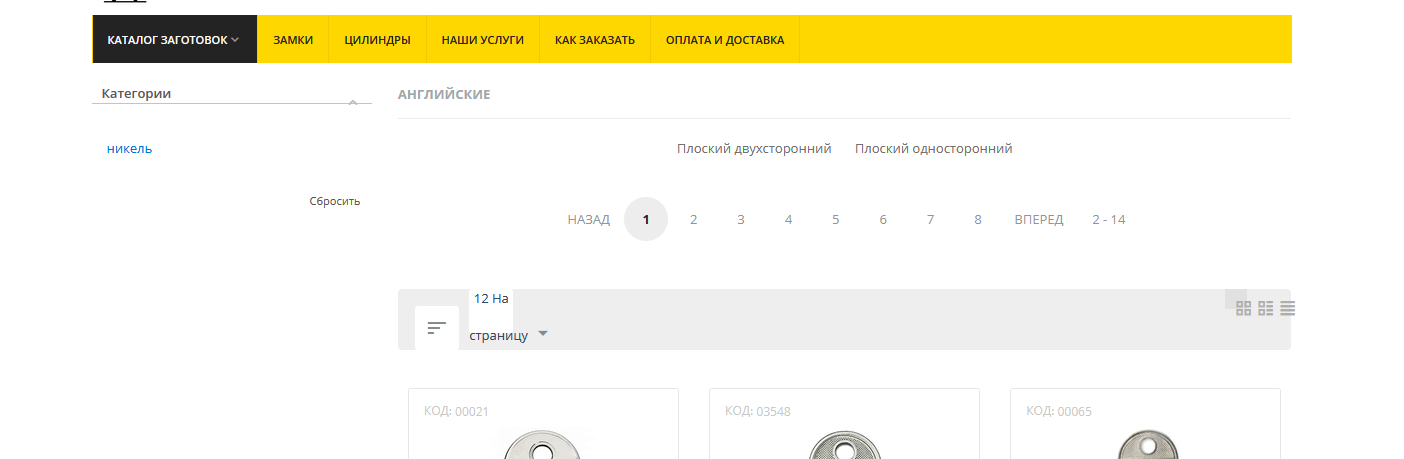The width and height of the screenshot is (1404, 459).
Task: Go to pagination page 2
Action: [x=693, y=219]
